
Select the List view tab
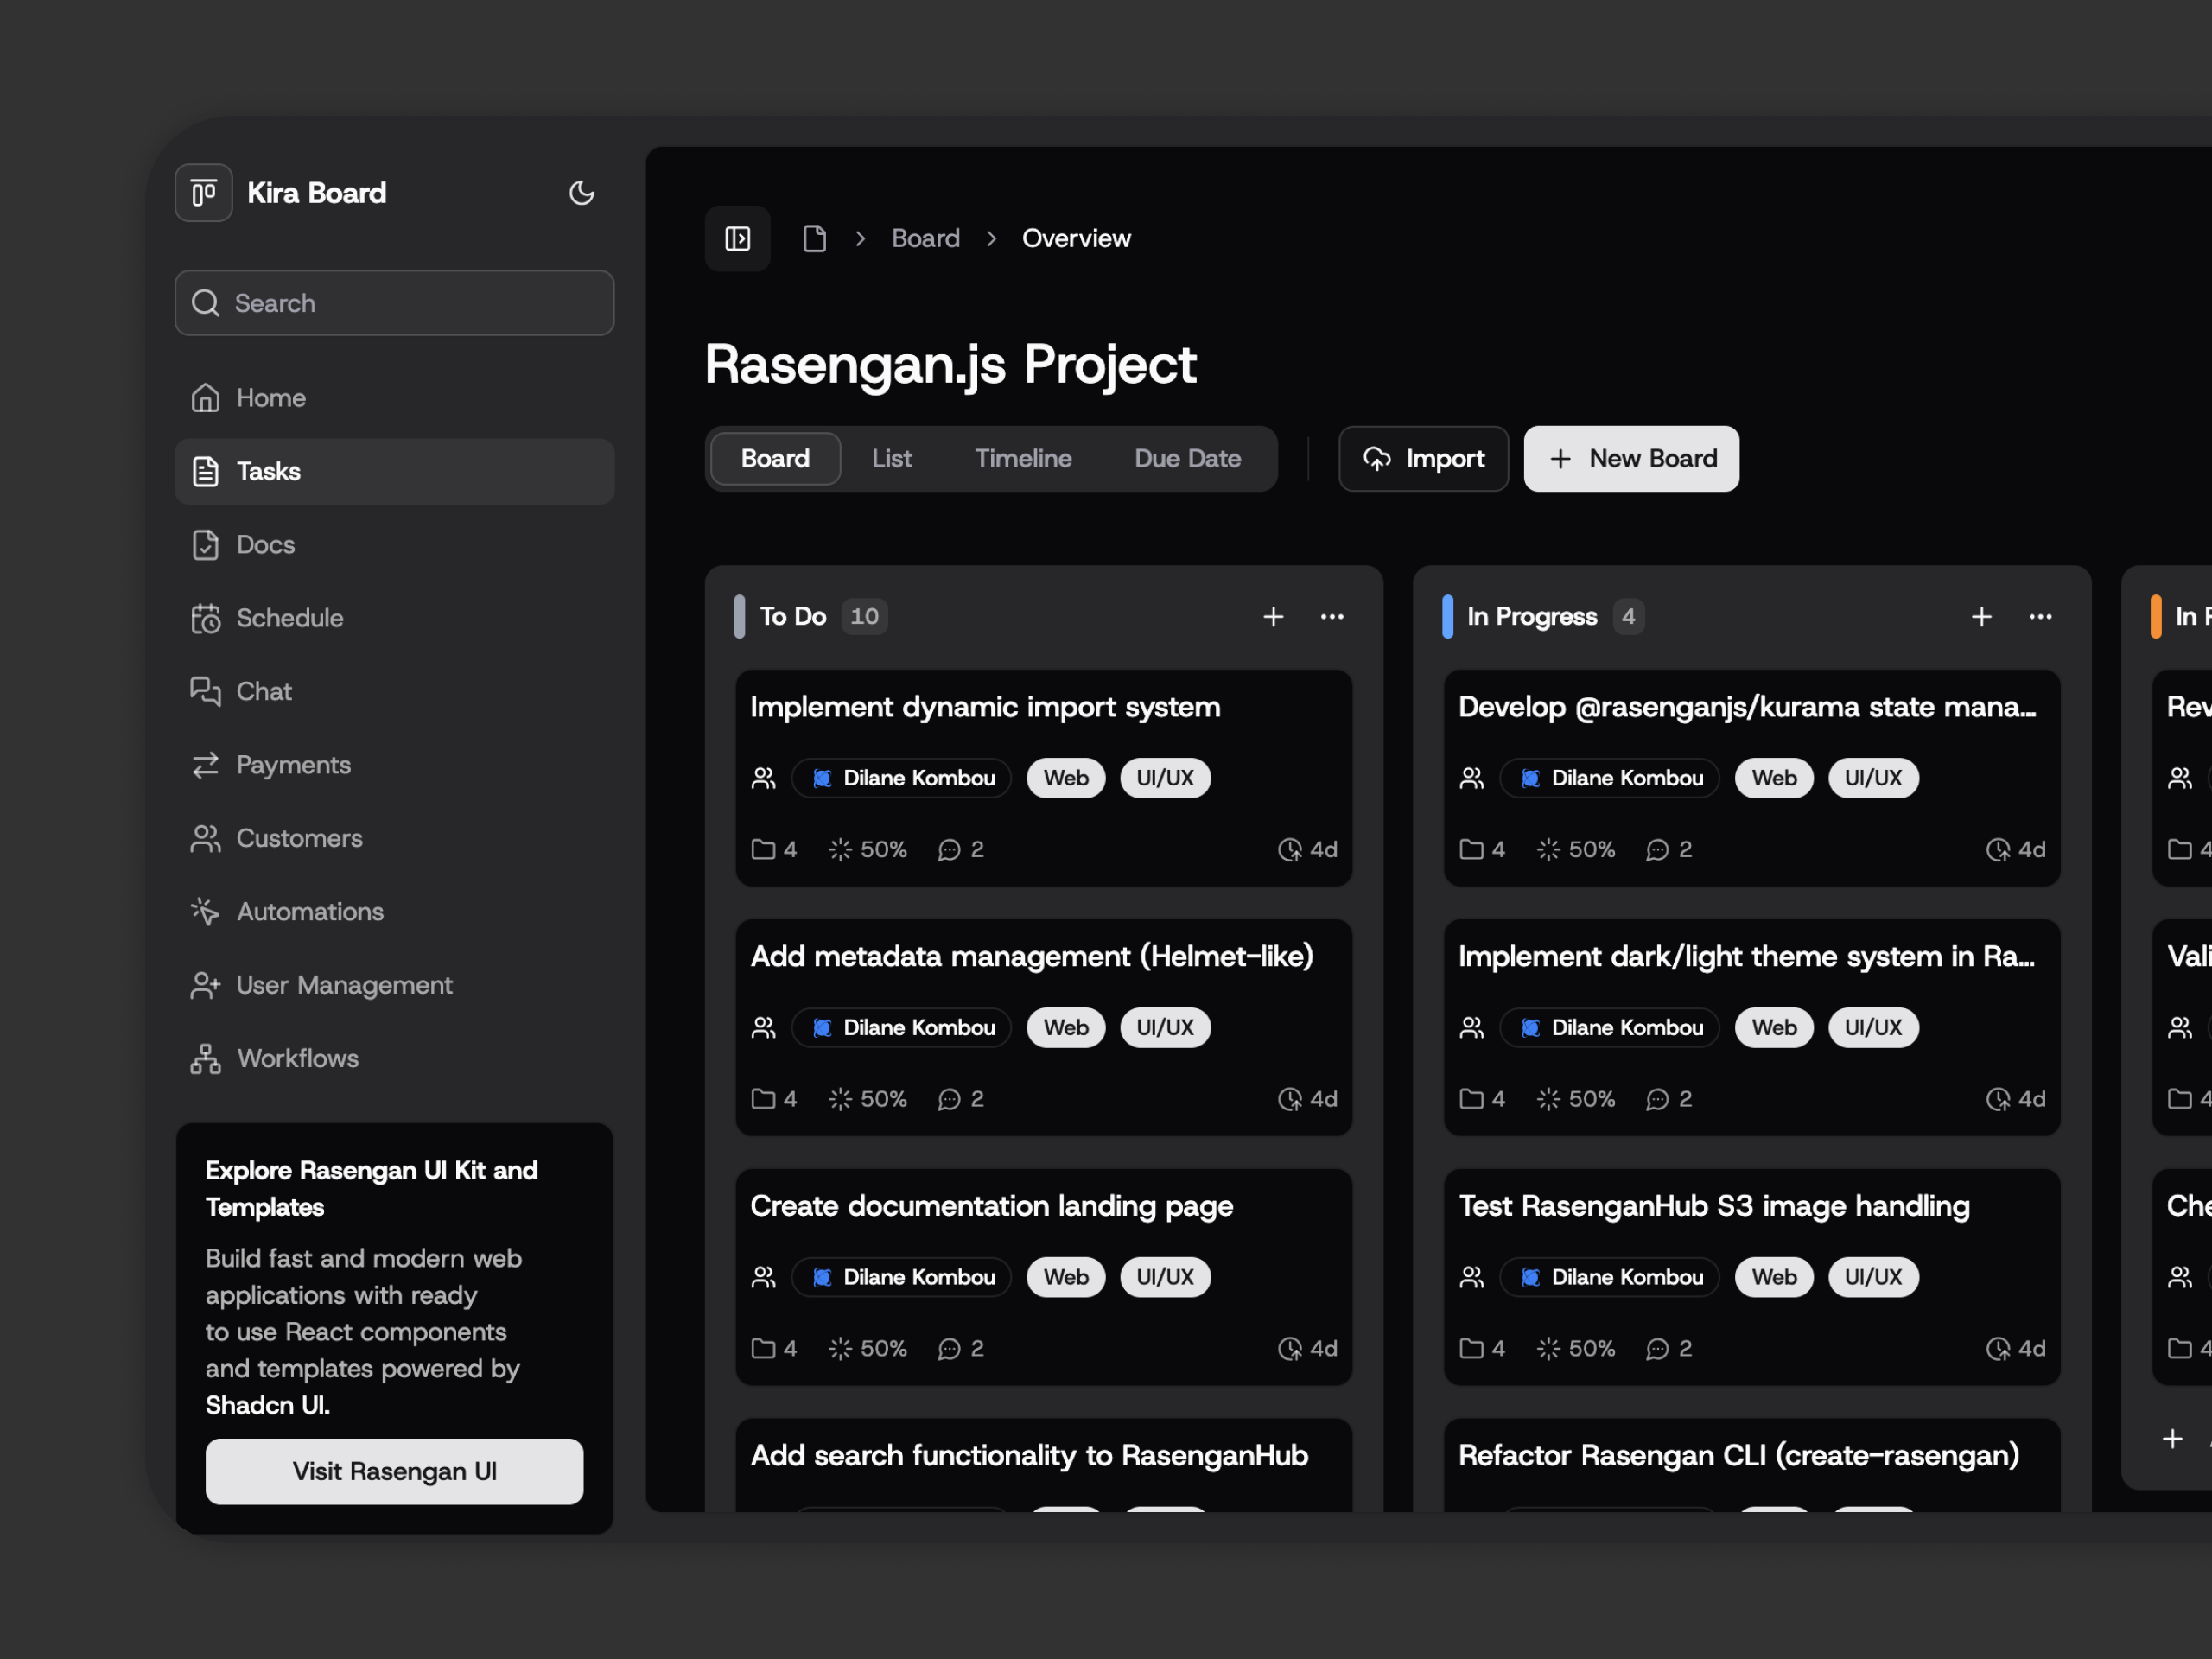click(891, 459)
